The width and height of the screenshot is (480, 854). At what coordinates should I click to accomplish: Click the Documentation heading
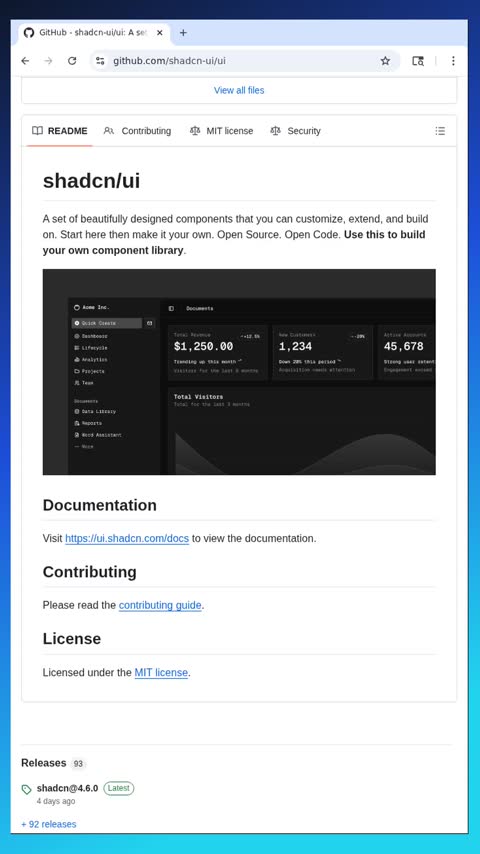click(100, 505)
